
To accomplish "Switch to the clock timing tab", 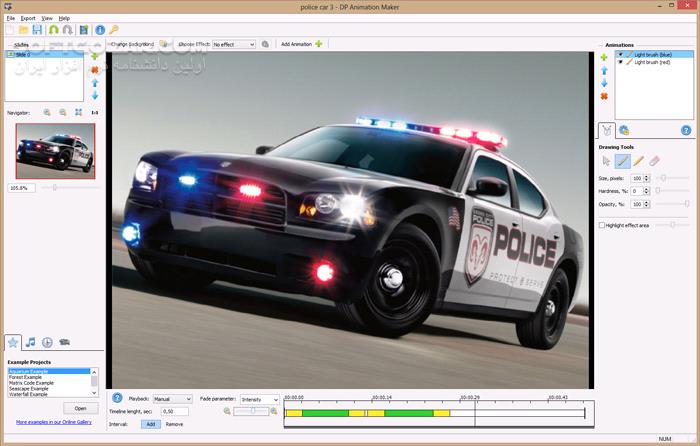I will 47,342.
